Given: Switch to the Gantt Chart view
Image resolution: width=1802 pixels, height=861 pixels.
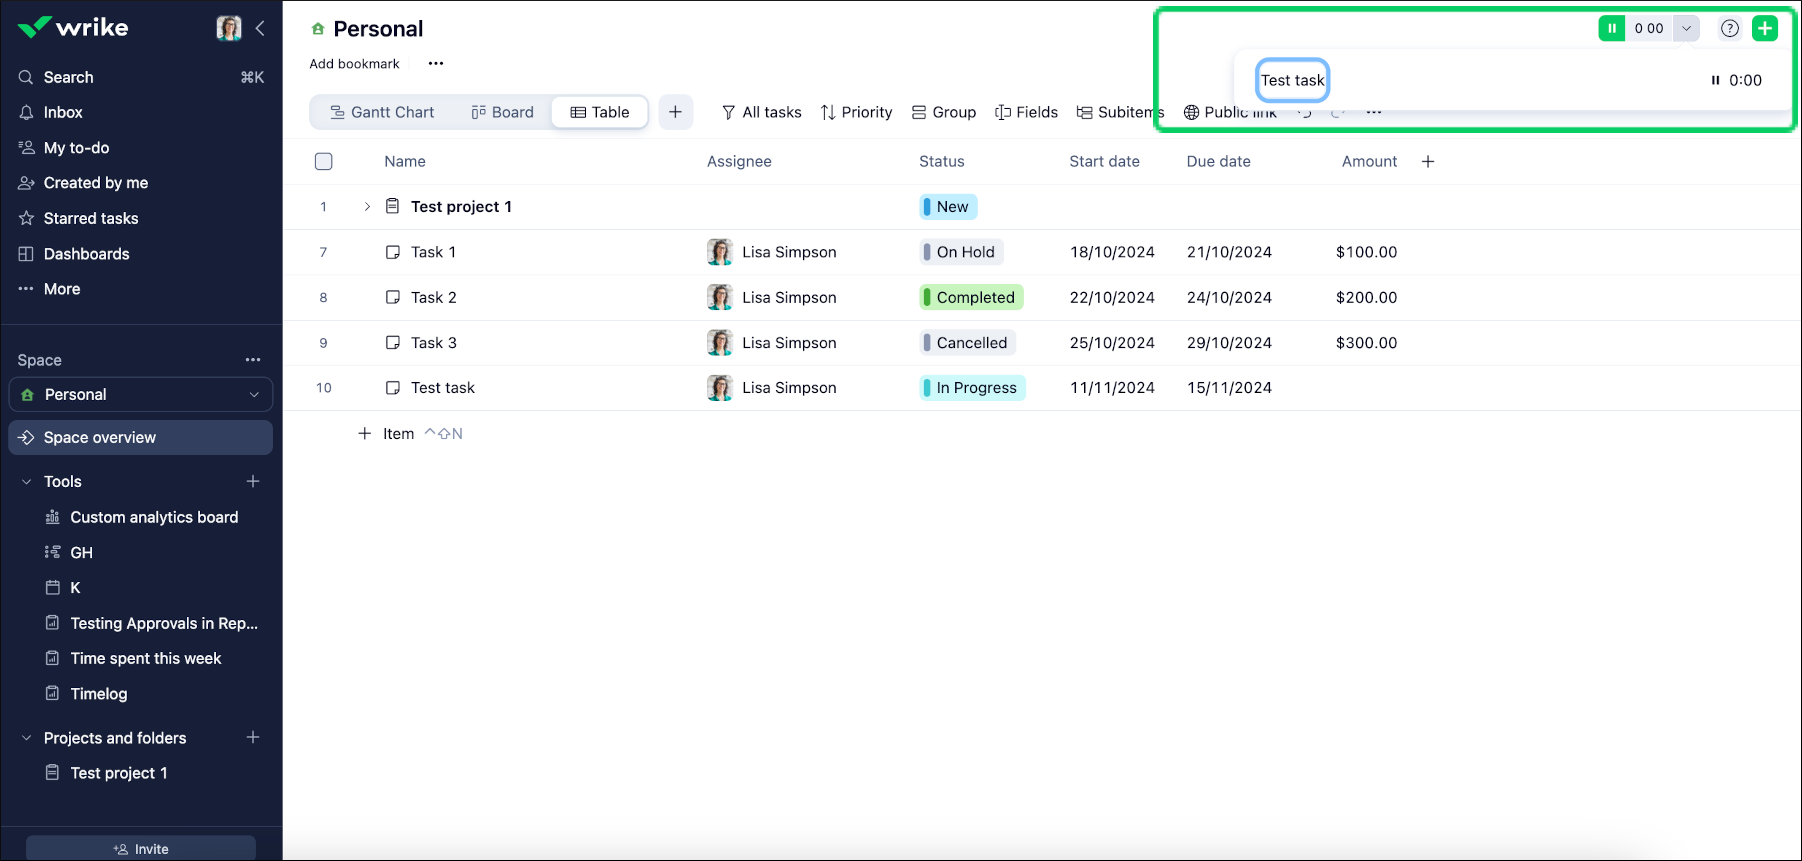Looking at the screenshot, I should click(x=382, y=112).
